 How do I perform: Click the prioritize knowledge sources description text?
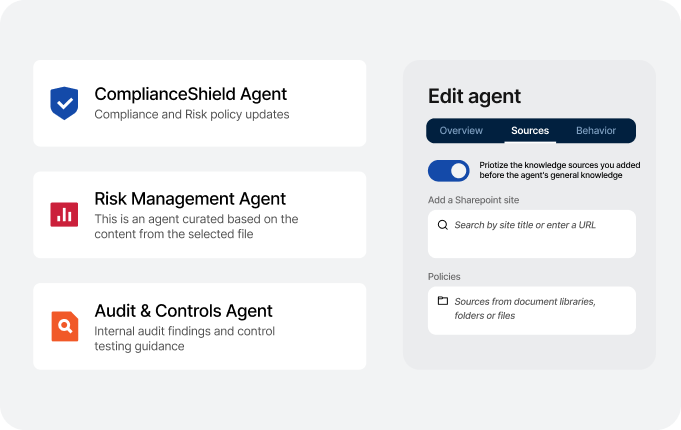[x=559, y=170]
